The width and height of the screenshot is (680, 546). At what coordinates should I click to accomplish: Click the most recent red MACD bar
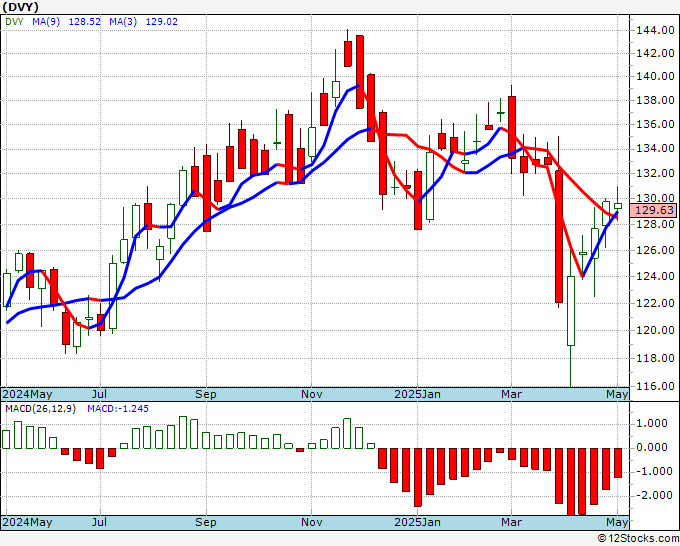[x=618, y=463]
